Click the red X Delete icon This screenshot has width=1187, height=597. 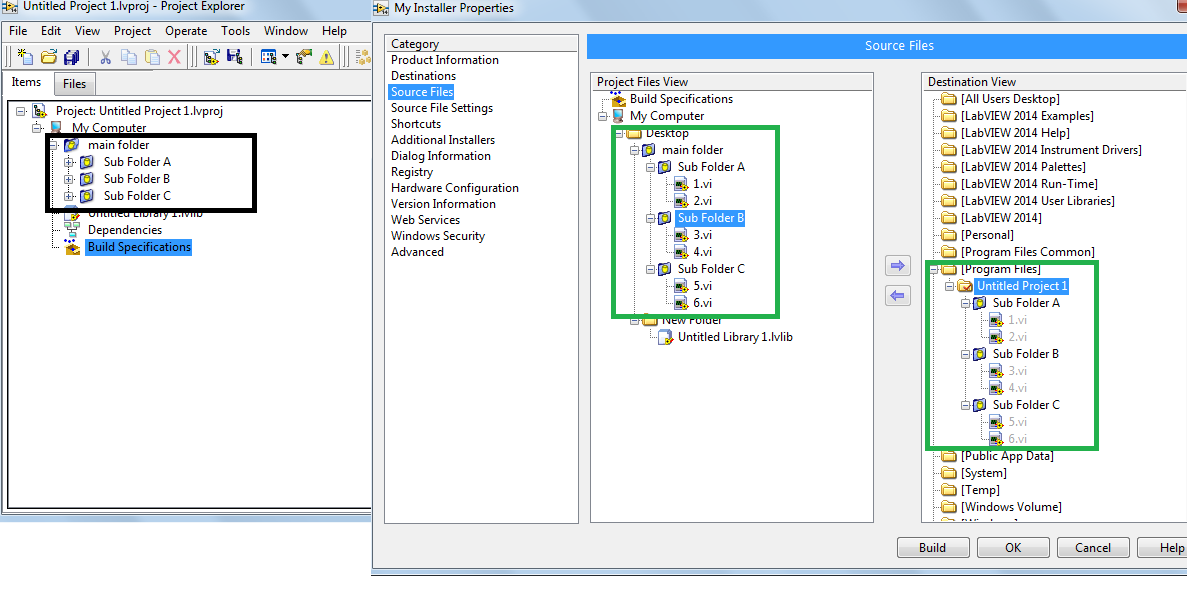174,57
